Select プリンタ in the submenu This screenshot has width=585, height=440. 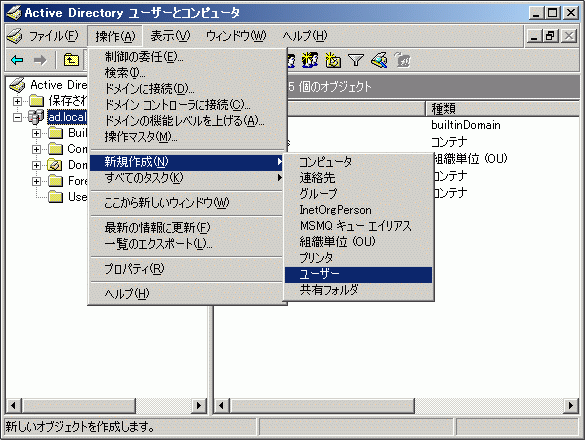pyautogui.click(x=359, y=258)
